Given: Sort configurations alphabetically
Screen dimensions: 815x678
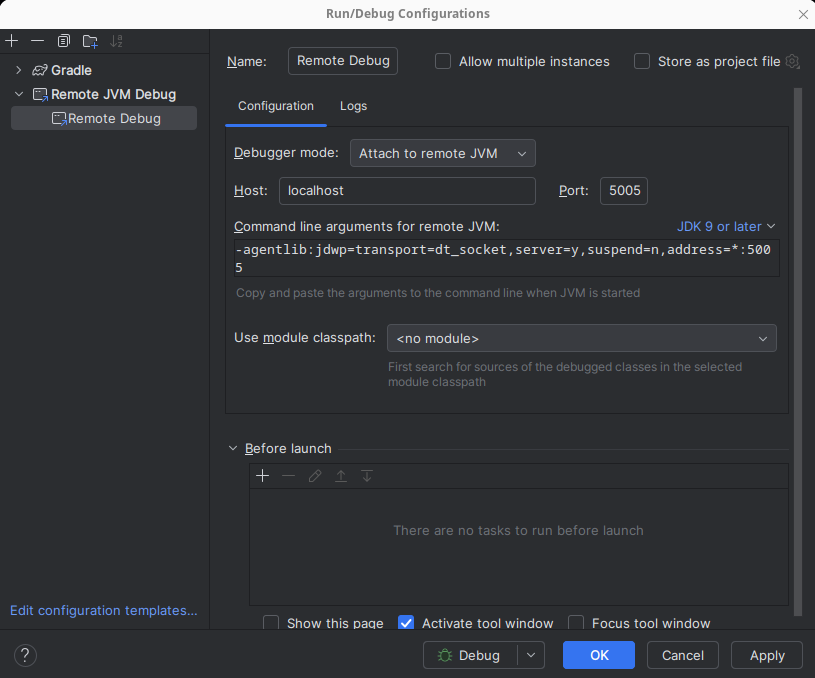Looking at the screenshot, I should point(116,41).
